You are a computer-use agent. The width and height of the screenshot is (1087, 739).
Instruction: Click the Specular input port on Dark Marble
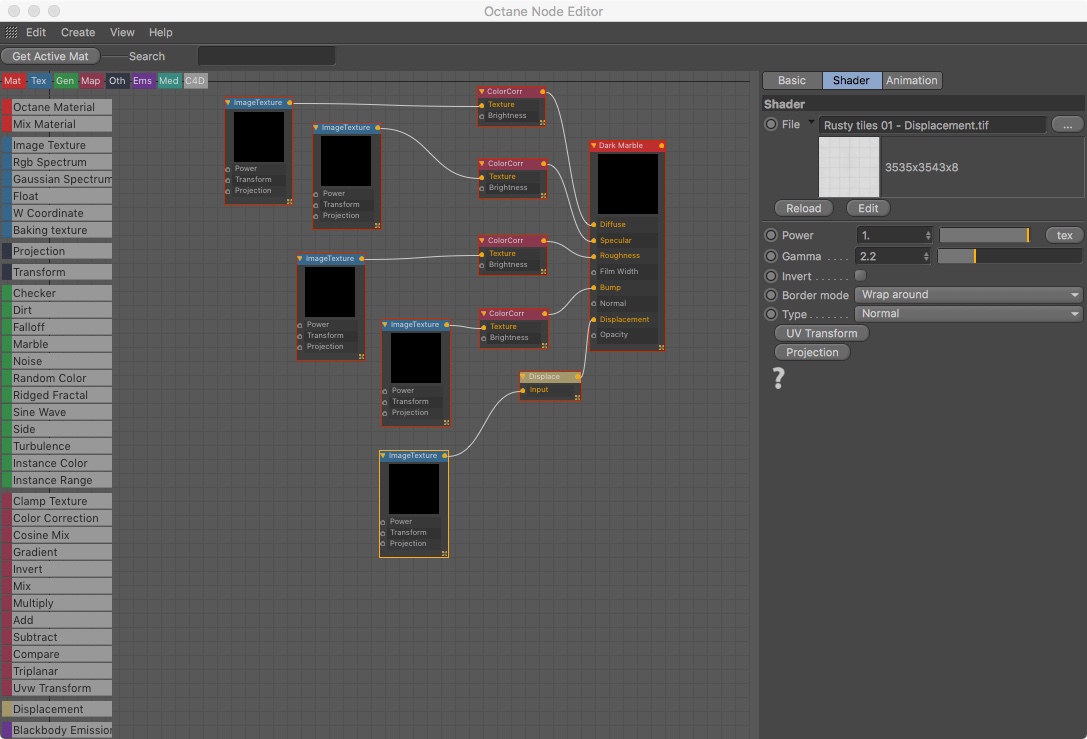[x=594, y=241]
